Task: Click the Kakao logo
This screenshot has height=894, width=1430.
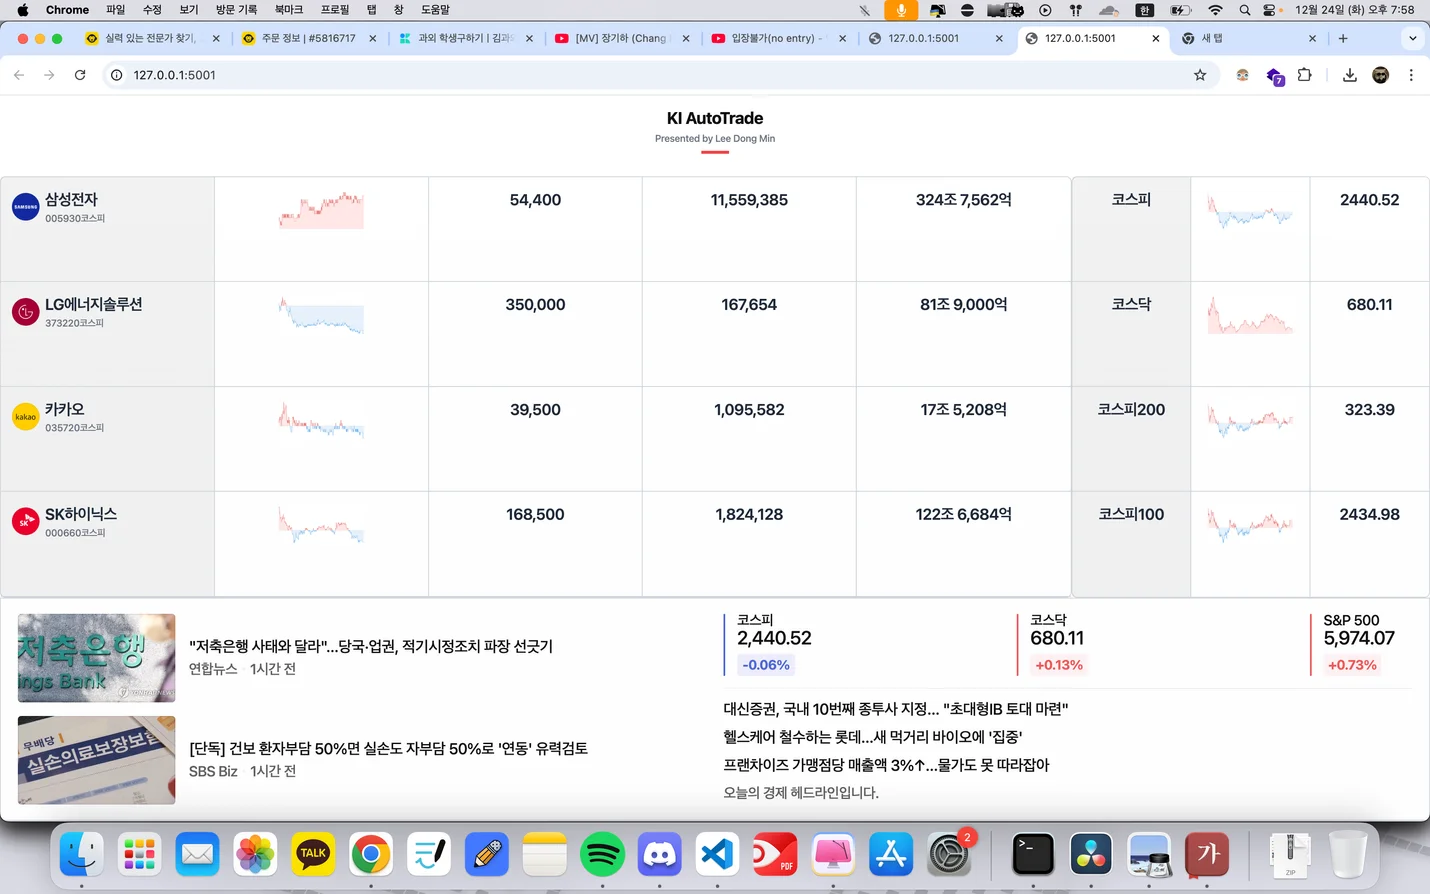Action: [x=25, y=416]
